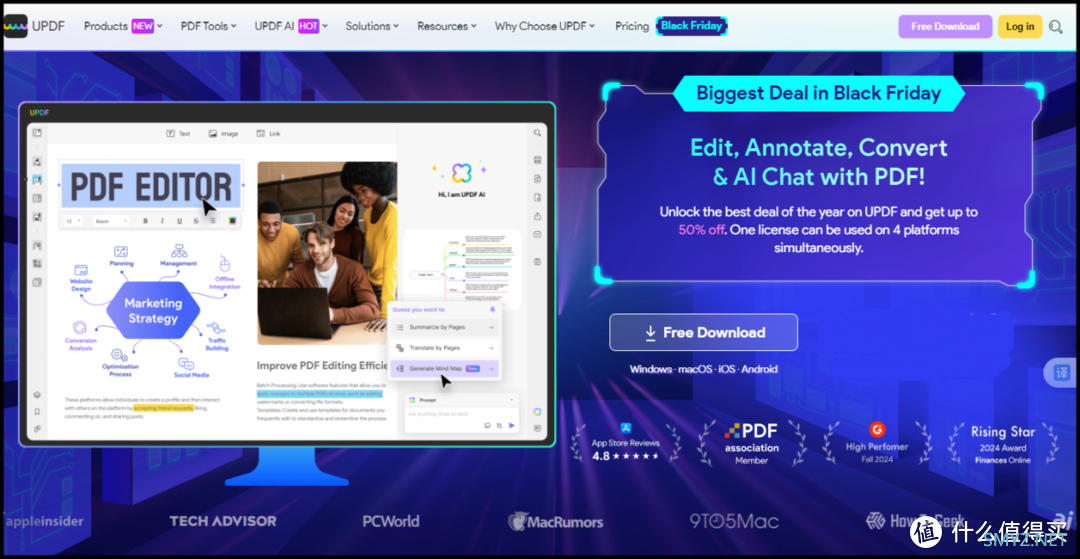Select the Text tool in app preview
Screen dimensions: 1080x559
[178, 134]
